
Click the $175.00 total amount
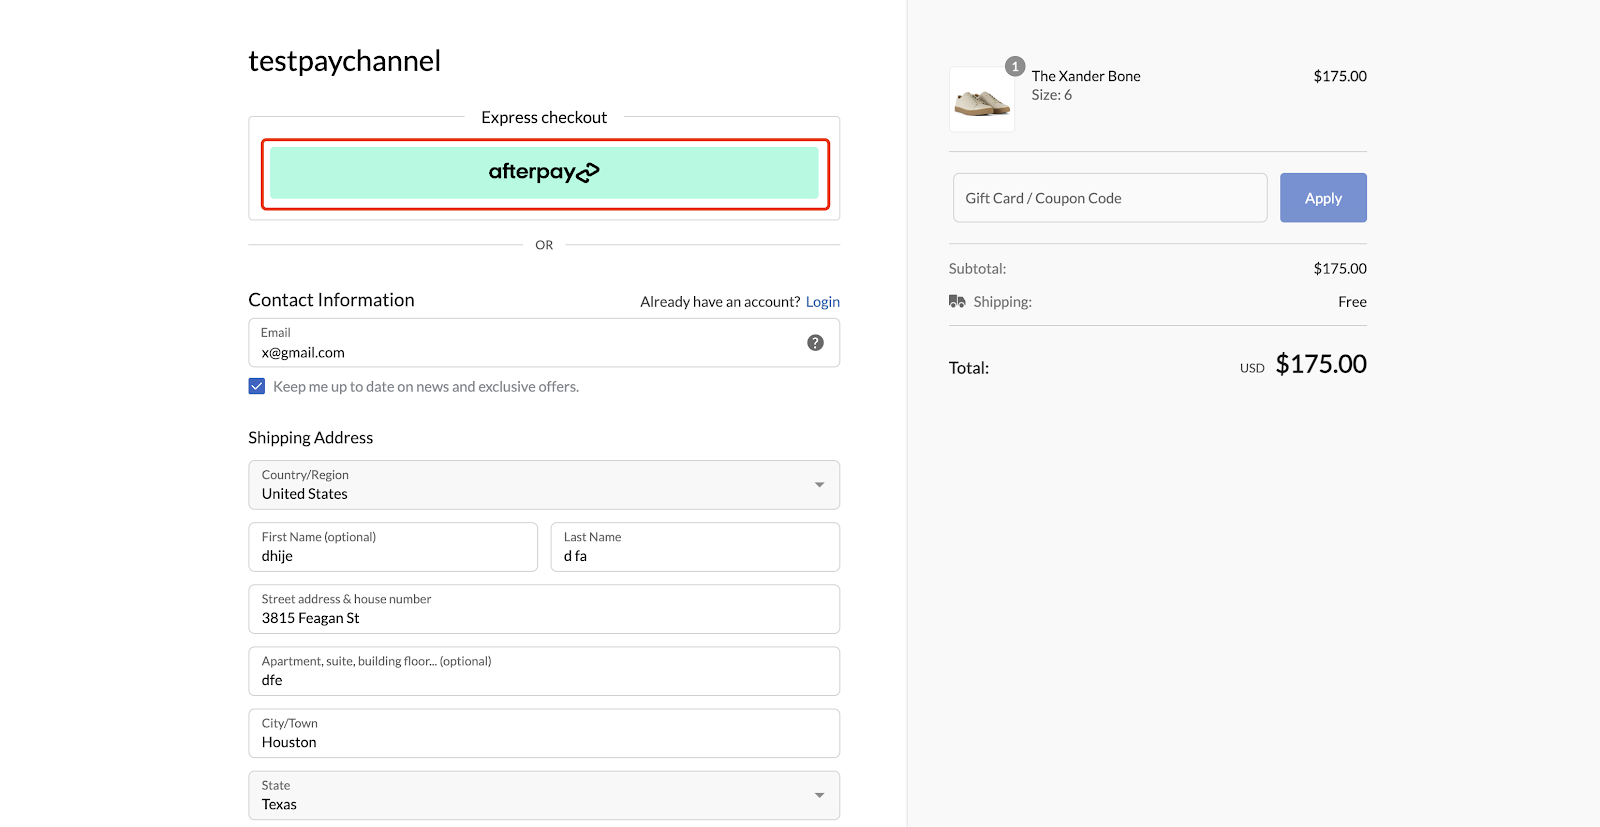tap(1321, 364)
